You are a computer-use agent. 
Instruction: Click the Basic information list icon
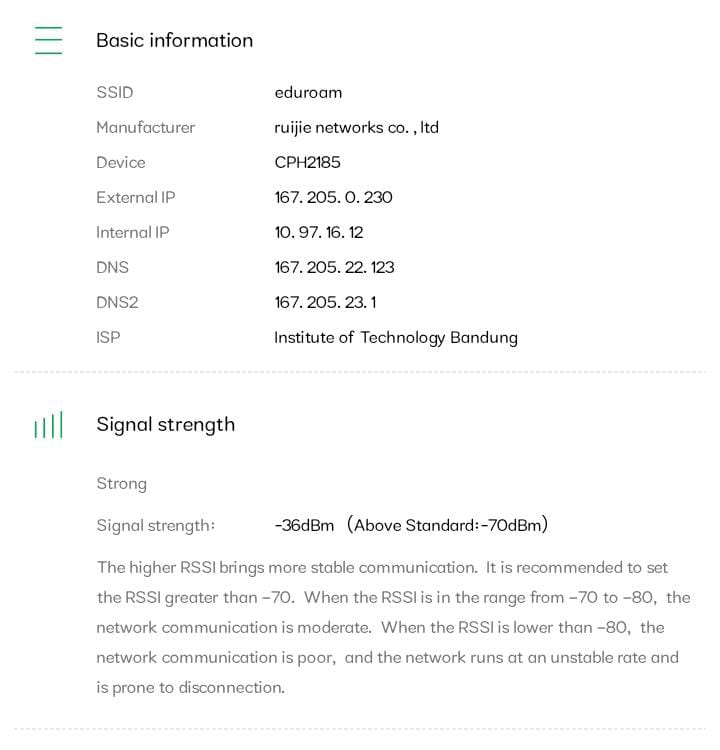[x=48, y=40]
